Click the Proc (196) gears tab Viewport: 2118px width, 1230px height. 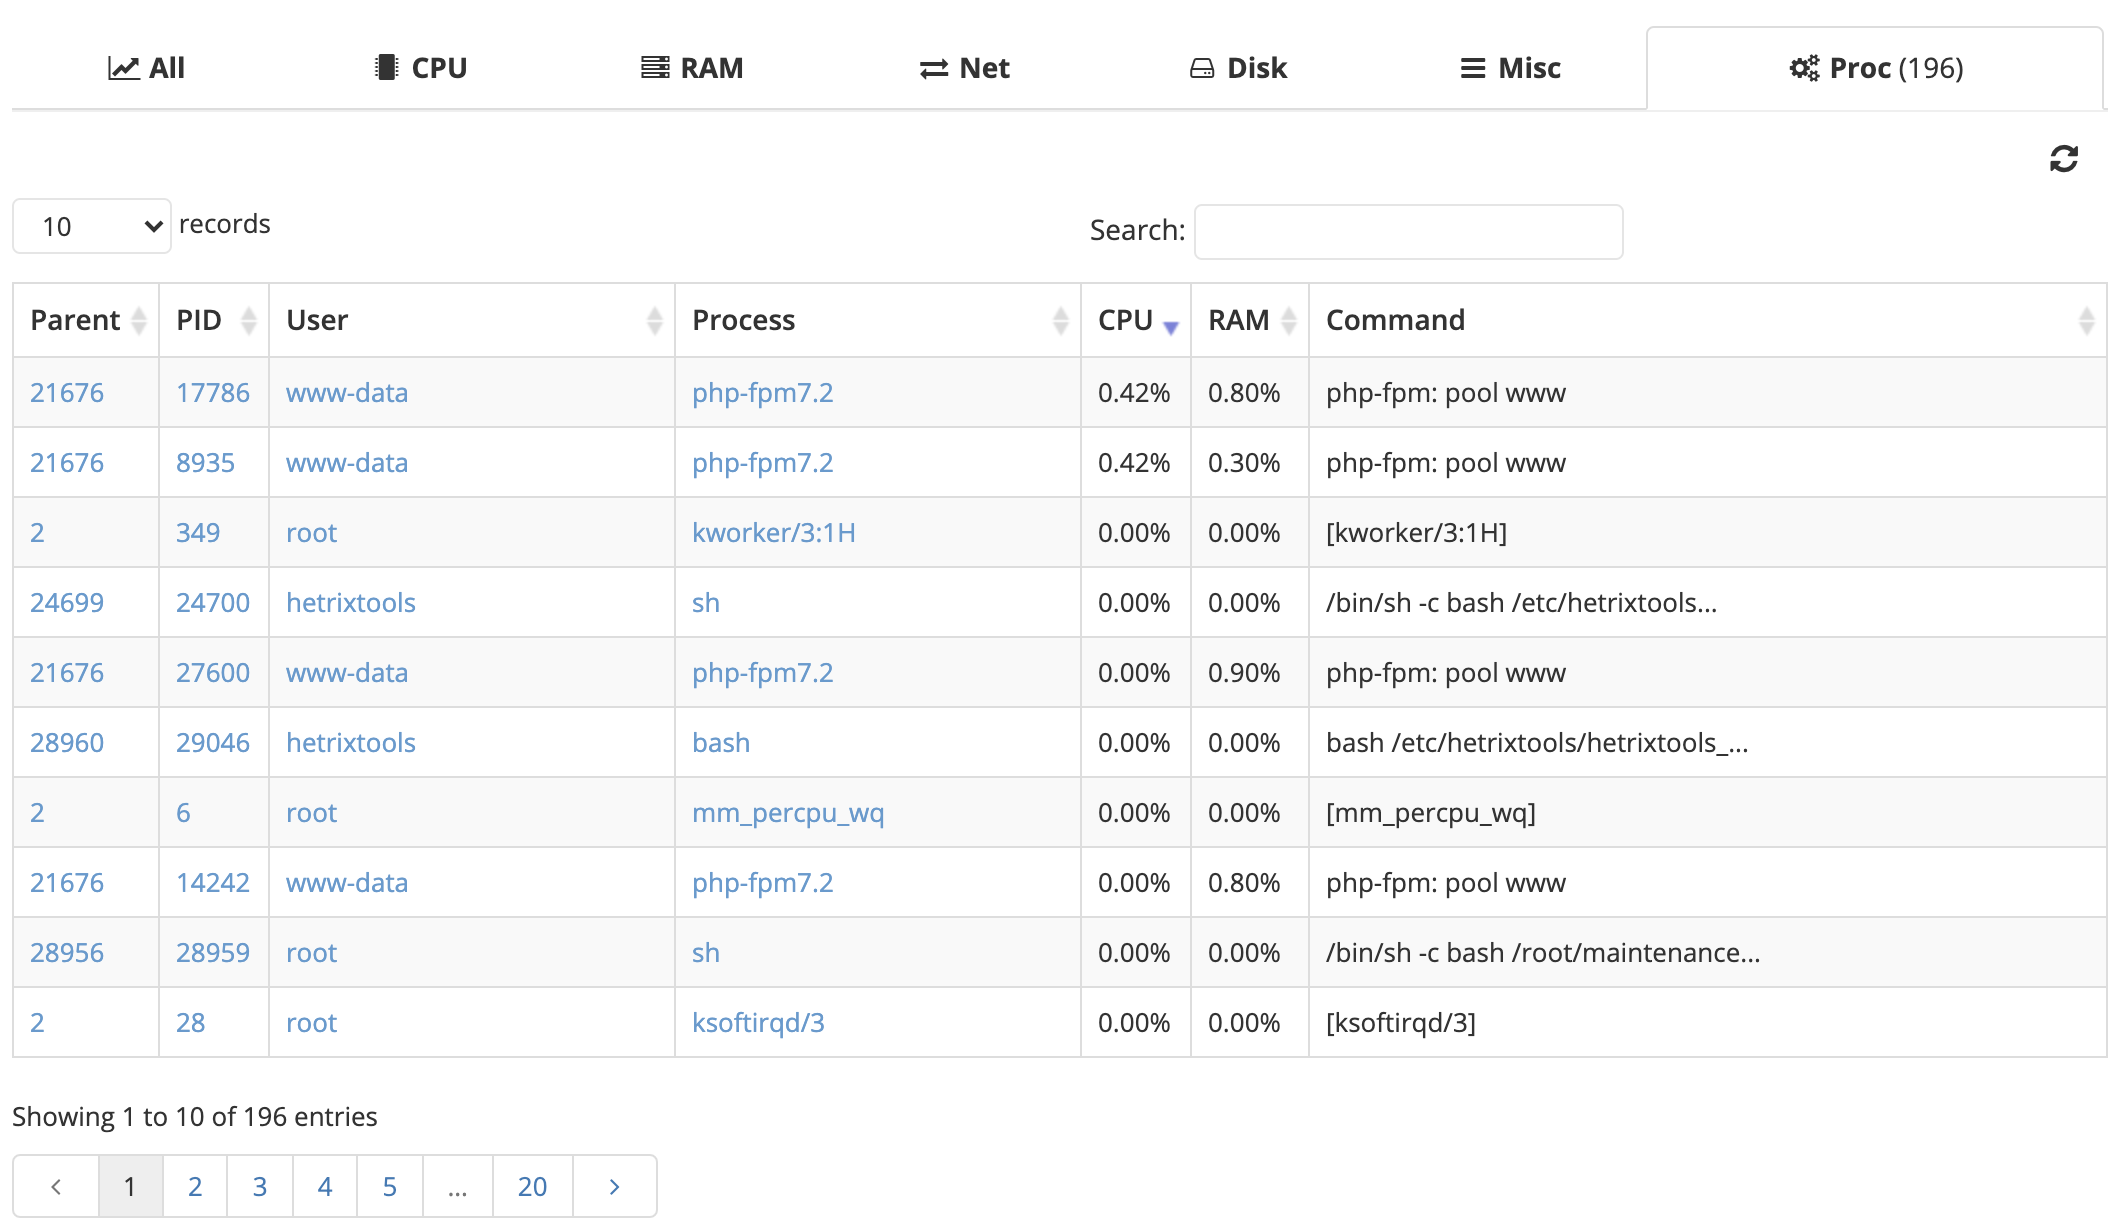tap(1875, 68)
